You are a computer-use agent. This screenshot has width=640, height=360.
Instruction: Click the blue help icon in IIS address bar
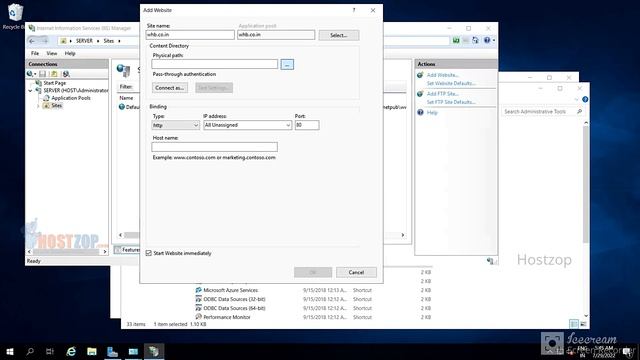pyautogui.click(x=487, y=40)
